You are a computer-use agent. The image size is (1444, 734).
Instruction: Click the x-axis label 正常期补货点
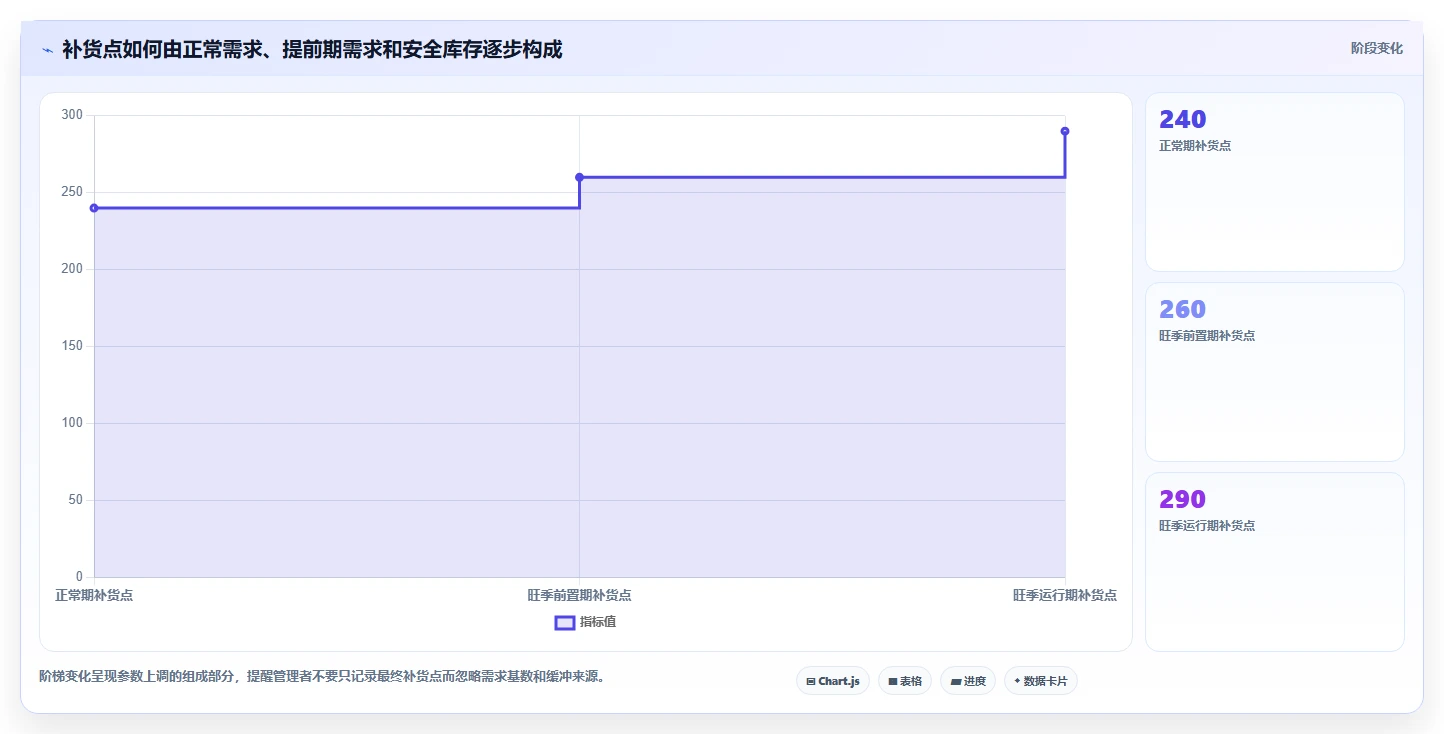click(94, 595)
